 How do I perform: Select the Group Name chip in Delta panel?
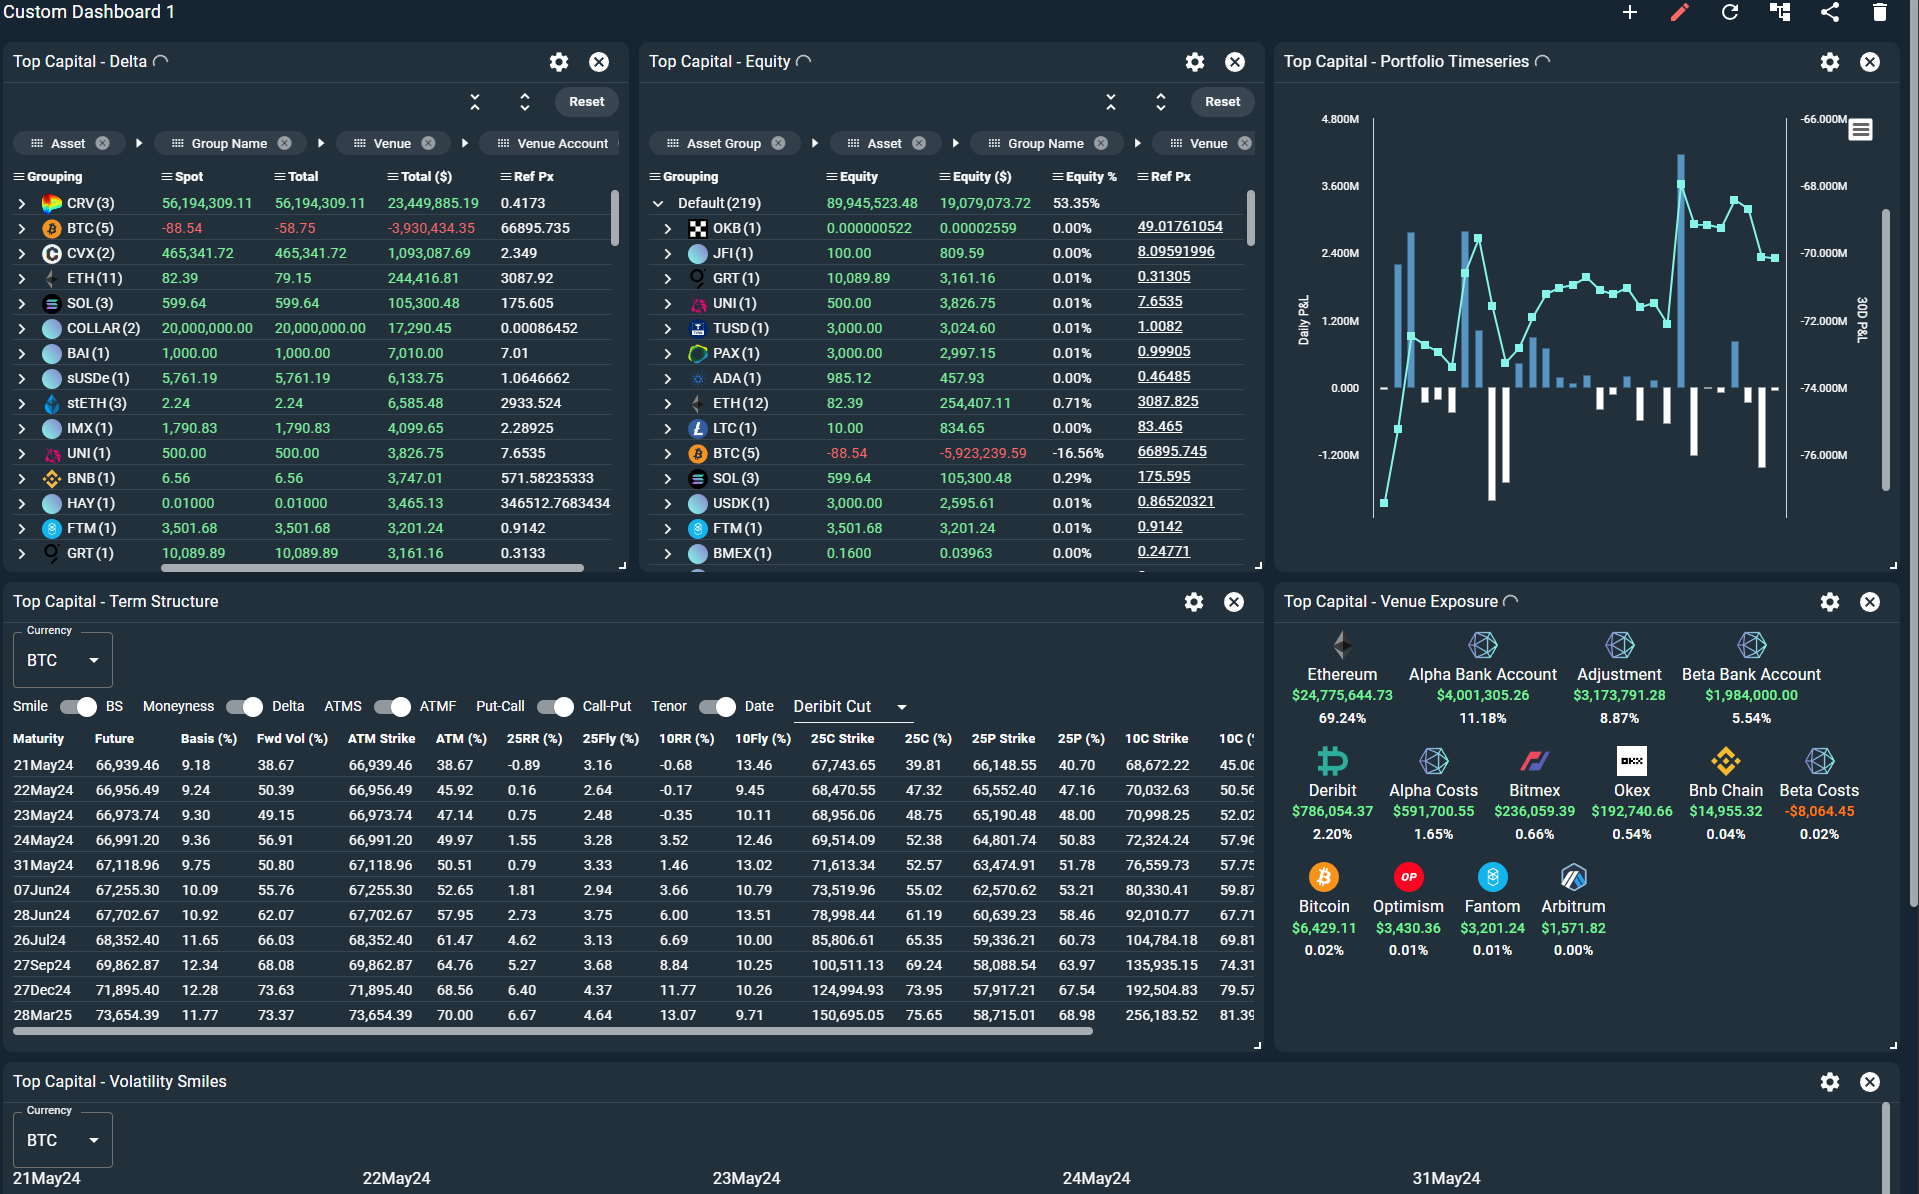(229, 143)
